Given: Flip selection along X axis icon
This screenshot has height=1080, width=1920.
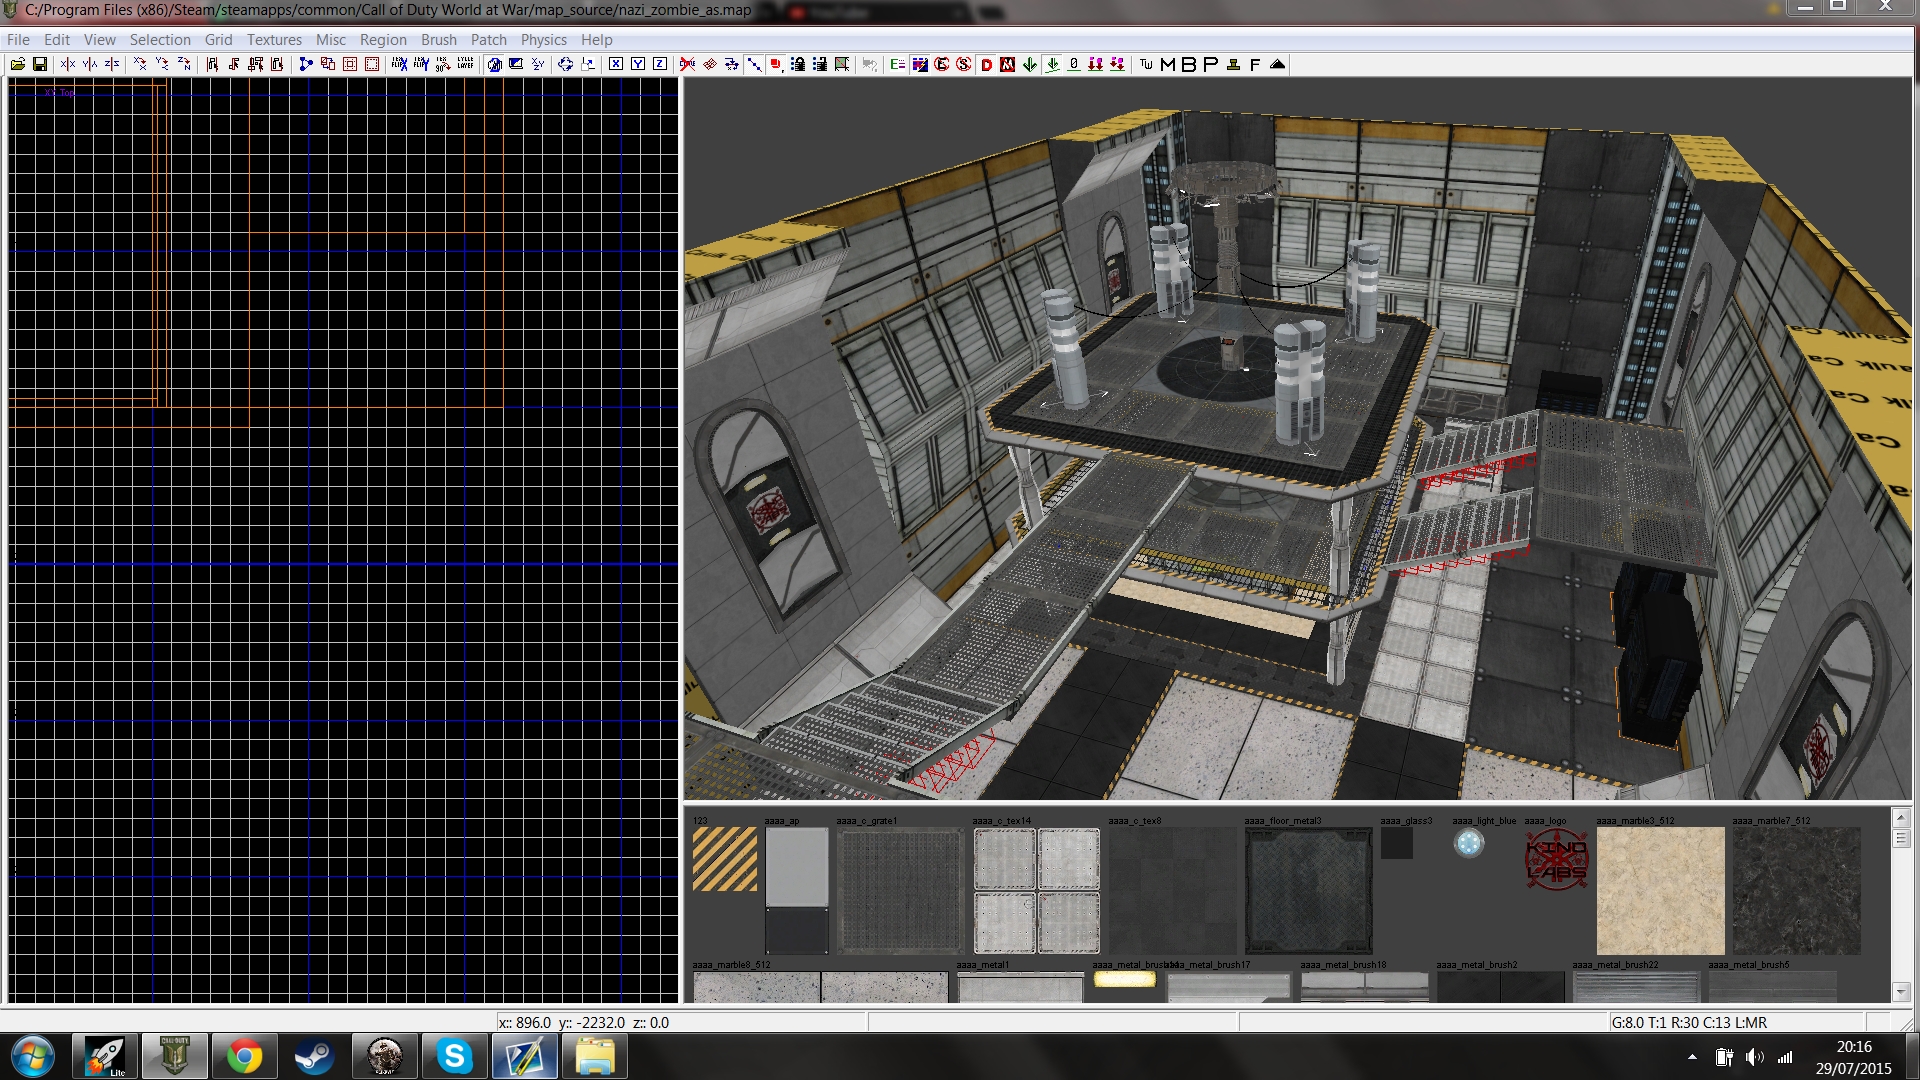Looking at the screenshot, I should click(68, 64).
